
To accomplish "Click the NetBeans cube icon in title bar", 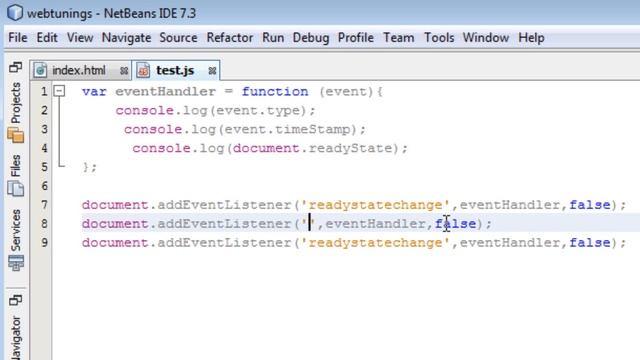I will (x=15, y=12).
